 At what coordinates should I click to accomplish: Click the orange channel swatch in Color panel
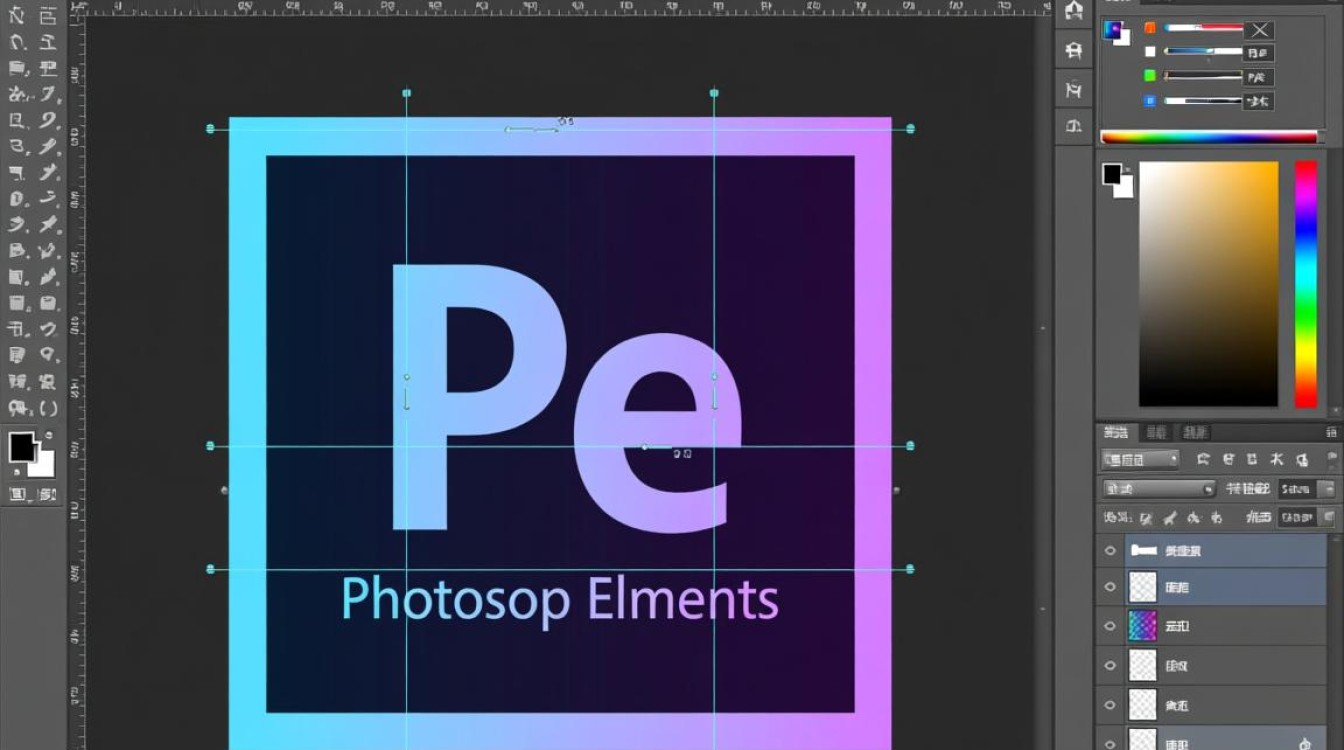(1150, 28)
